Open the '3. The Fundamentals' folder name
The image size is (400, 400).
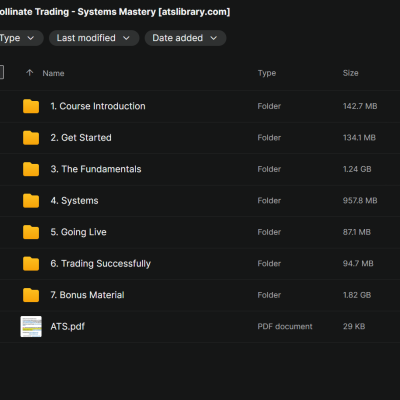point(96,169)
